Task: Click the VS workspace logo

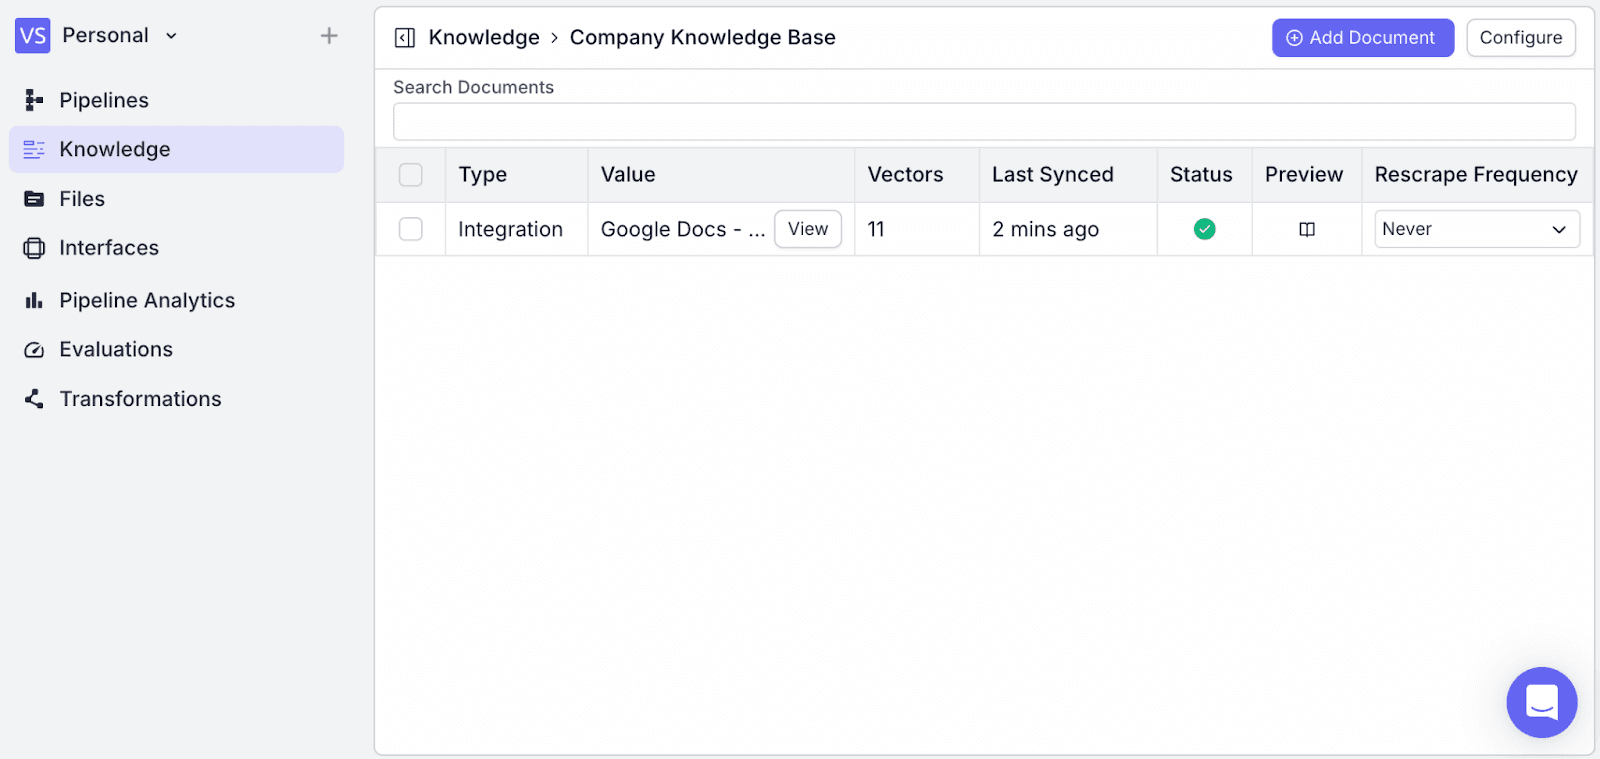Action: point(33,36)
